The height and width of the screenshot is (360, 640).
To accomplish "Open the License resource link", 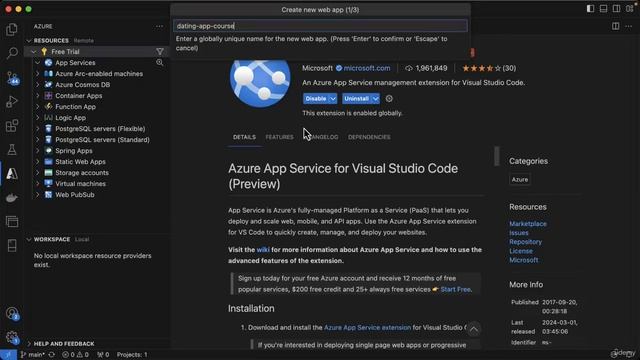I will (521, 251).
